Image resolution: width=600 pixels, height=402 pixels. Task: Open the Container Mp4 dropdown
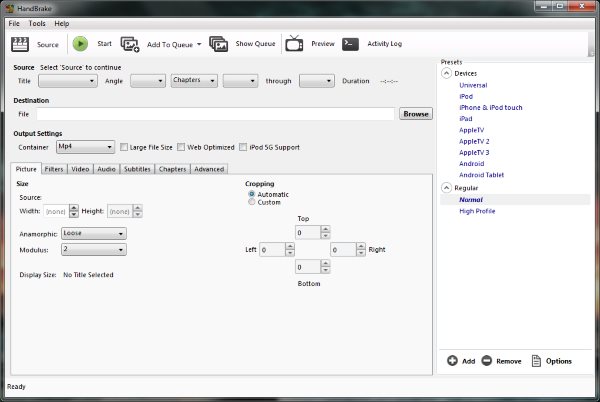(85, 147)
